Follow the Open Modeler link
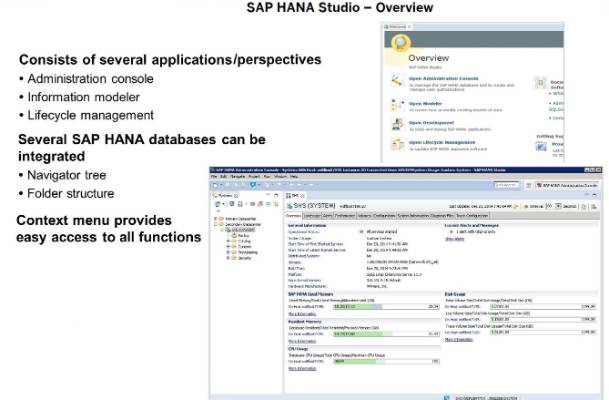 tap(425, 104)
